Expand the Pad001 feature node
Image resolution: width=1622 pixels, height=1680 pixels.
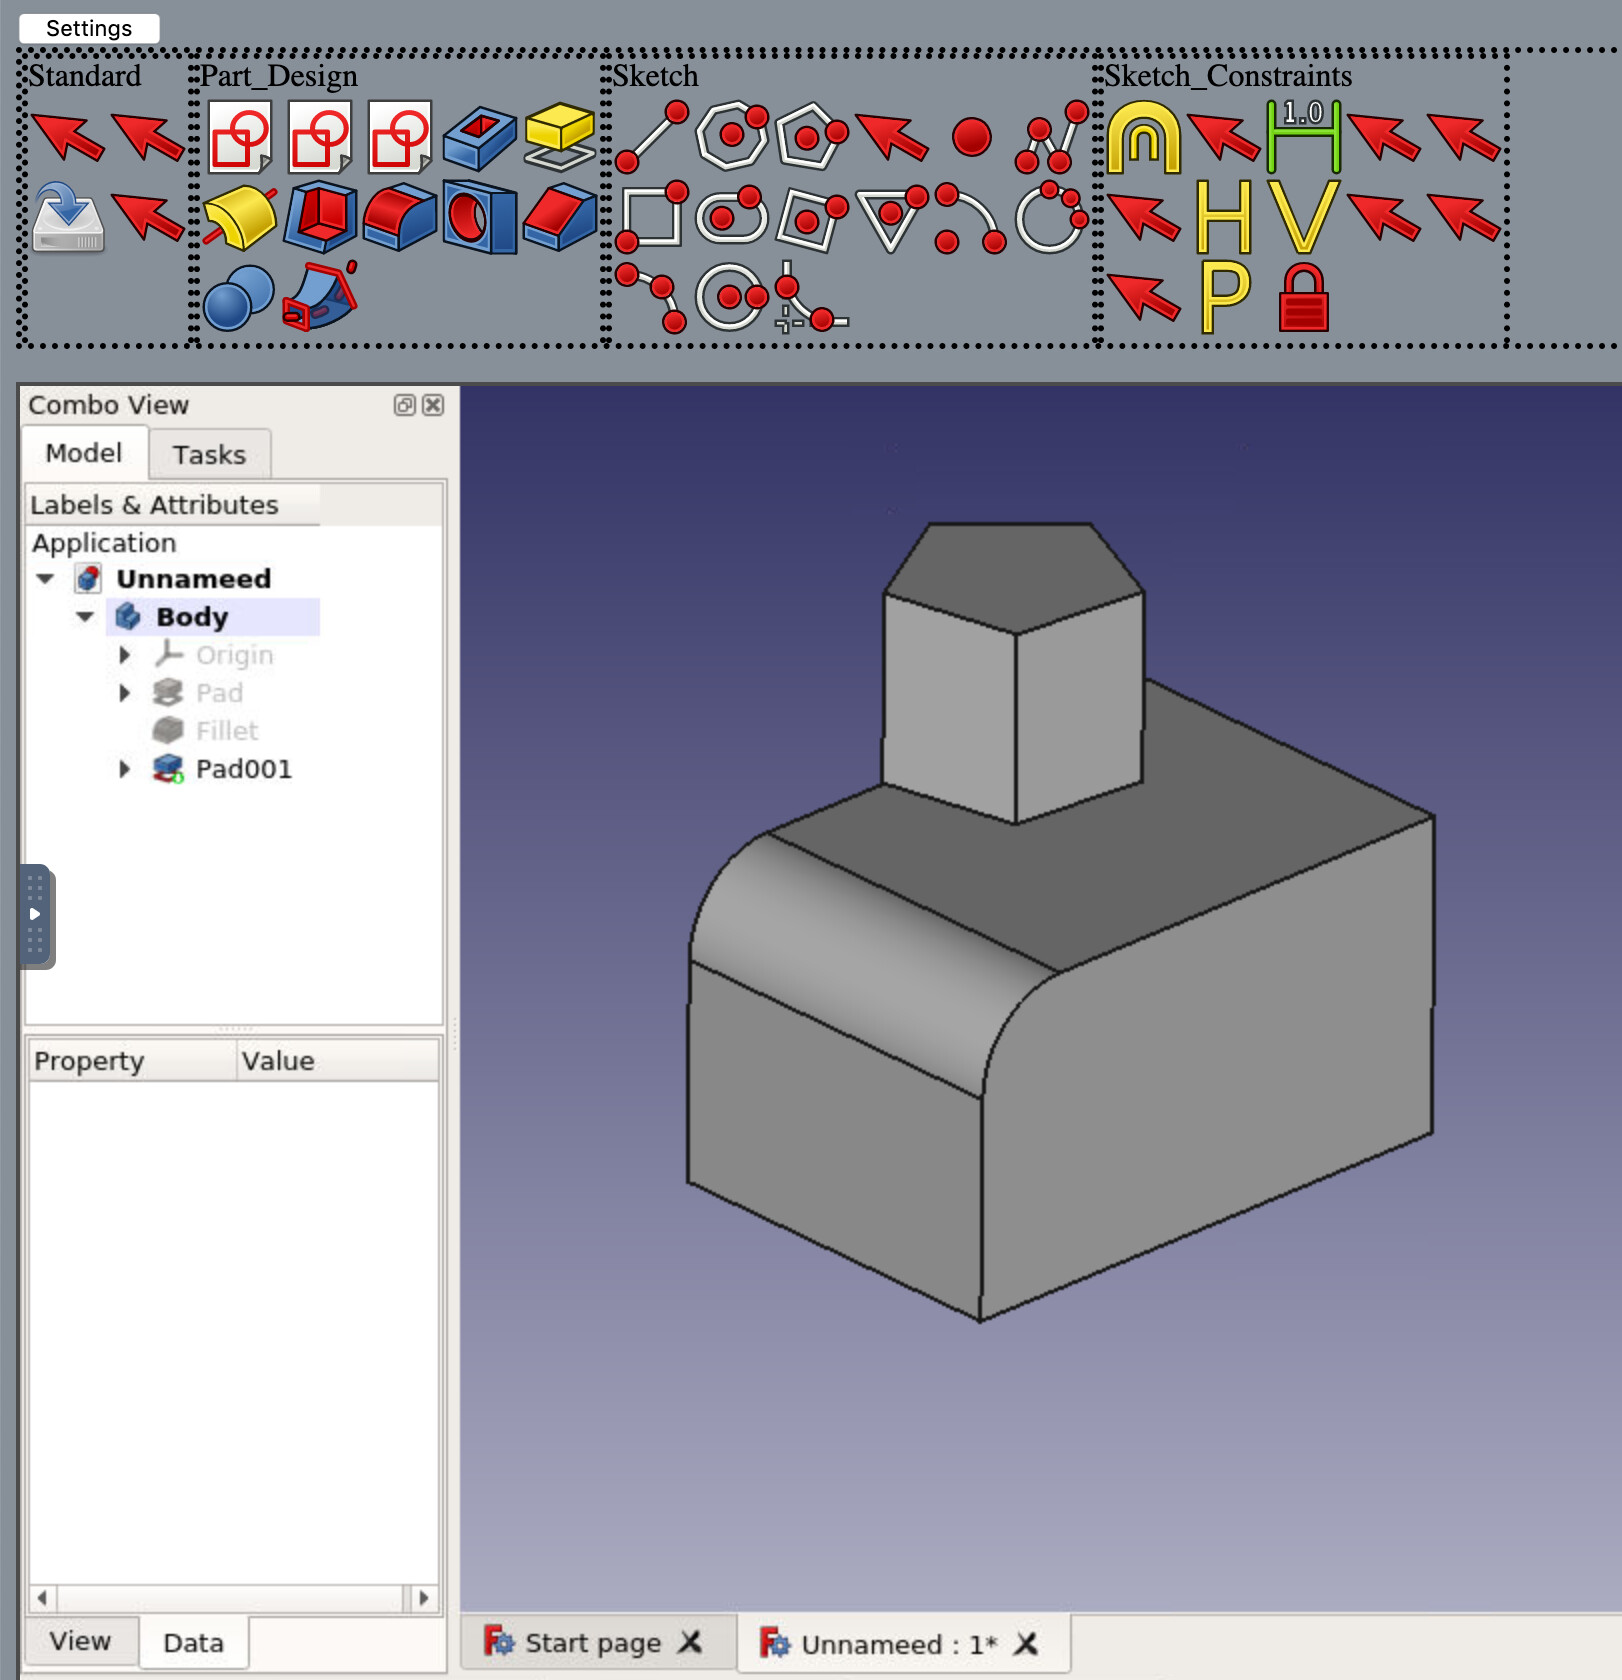pos(125,769)
